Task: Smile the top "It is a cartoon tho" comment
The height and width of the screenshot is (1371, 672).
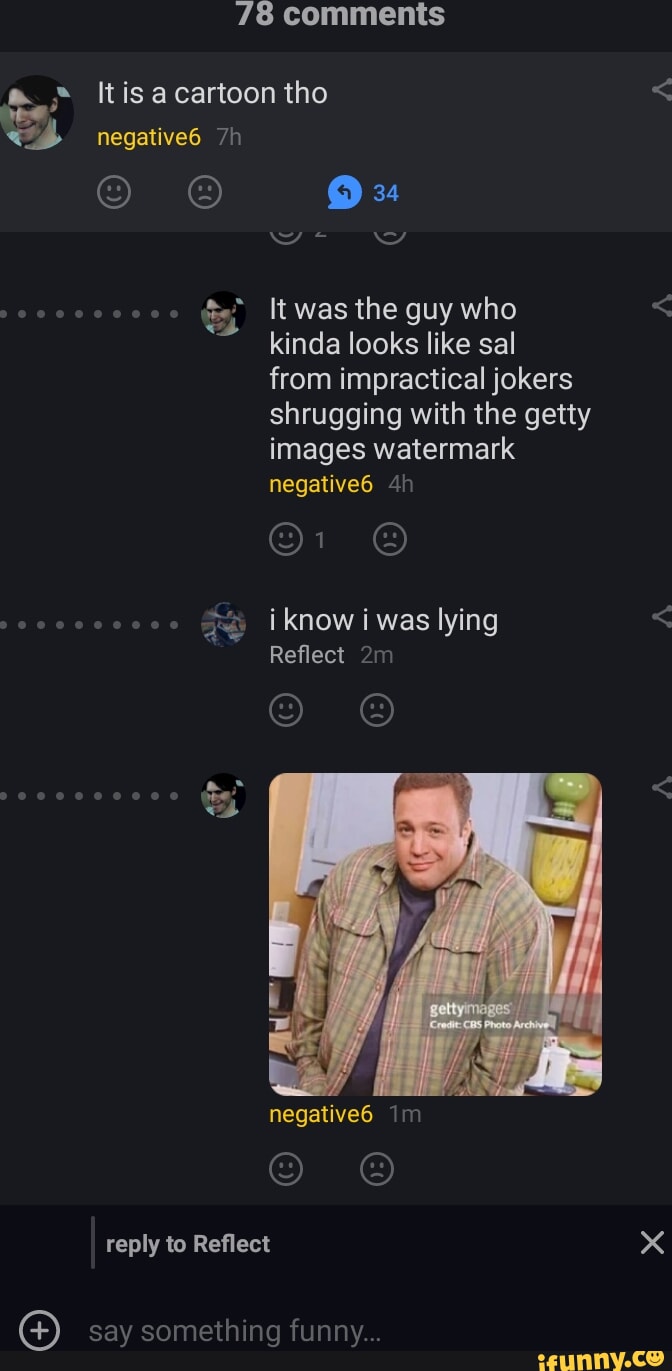Action: pos(114,191)
